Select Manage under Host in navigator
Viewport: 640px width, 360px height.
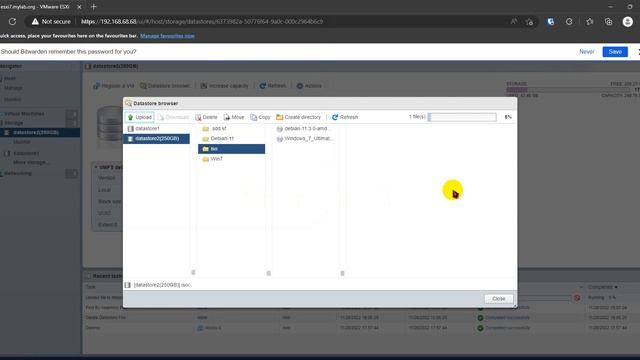(13, 88)
